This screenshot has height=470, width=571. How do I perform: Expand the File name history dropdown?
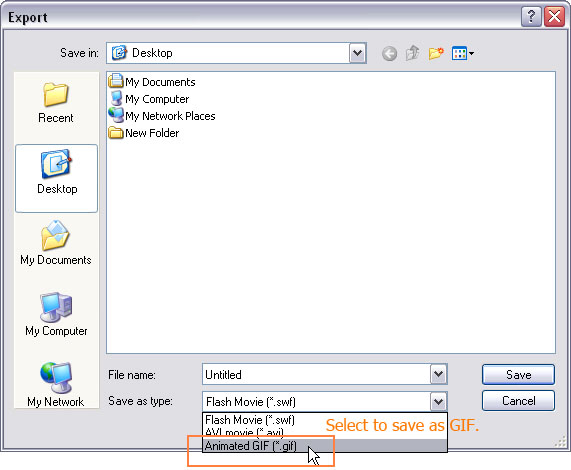point(438,374)
